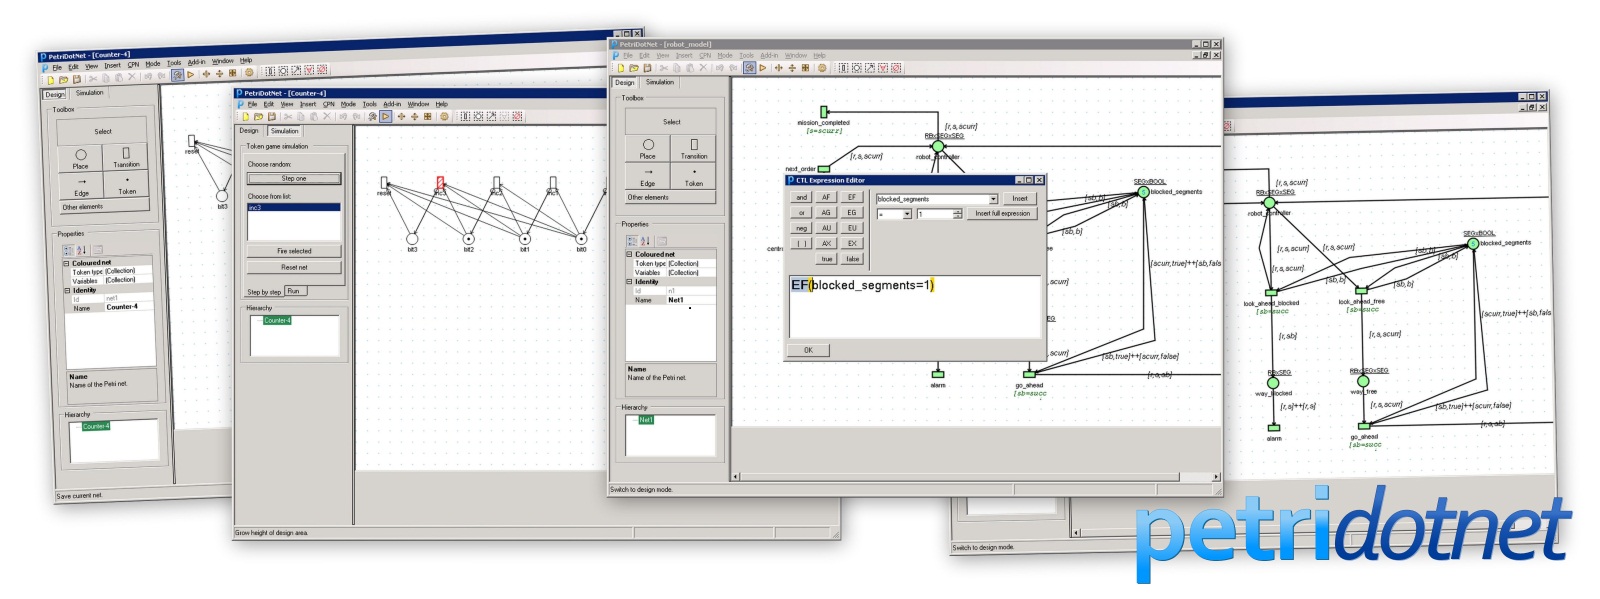Open the Tools menu in front Counter-4 window

click(369, 104)
